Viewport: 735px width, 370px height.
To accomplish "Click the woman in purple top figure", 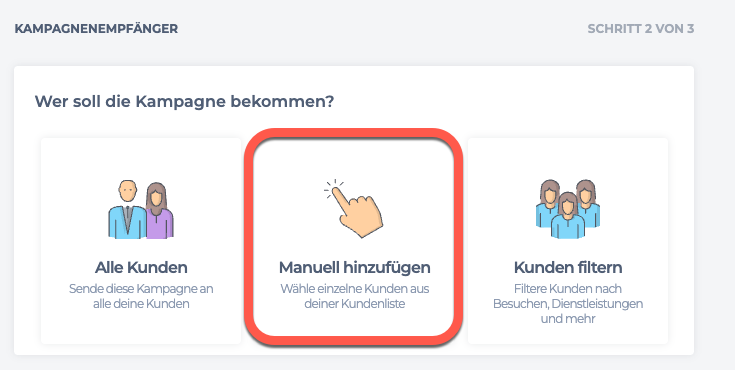I will pos(159,211).
